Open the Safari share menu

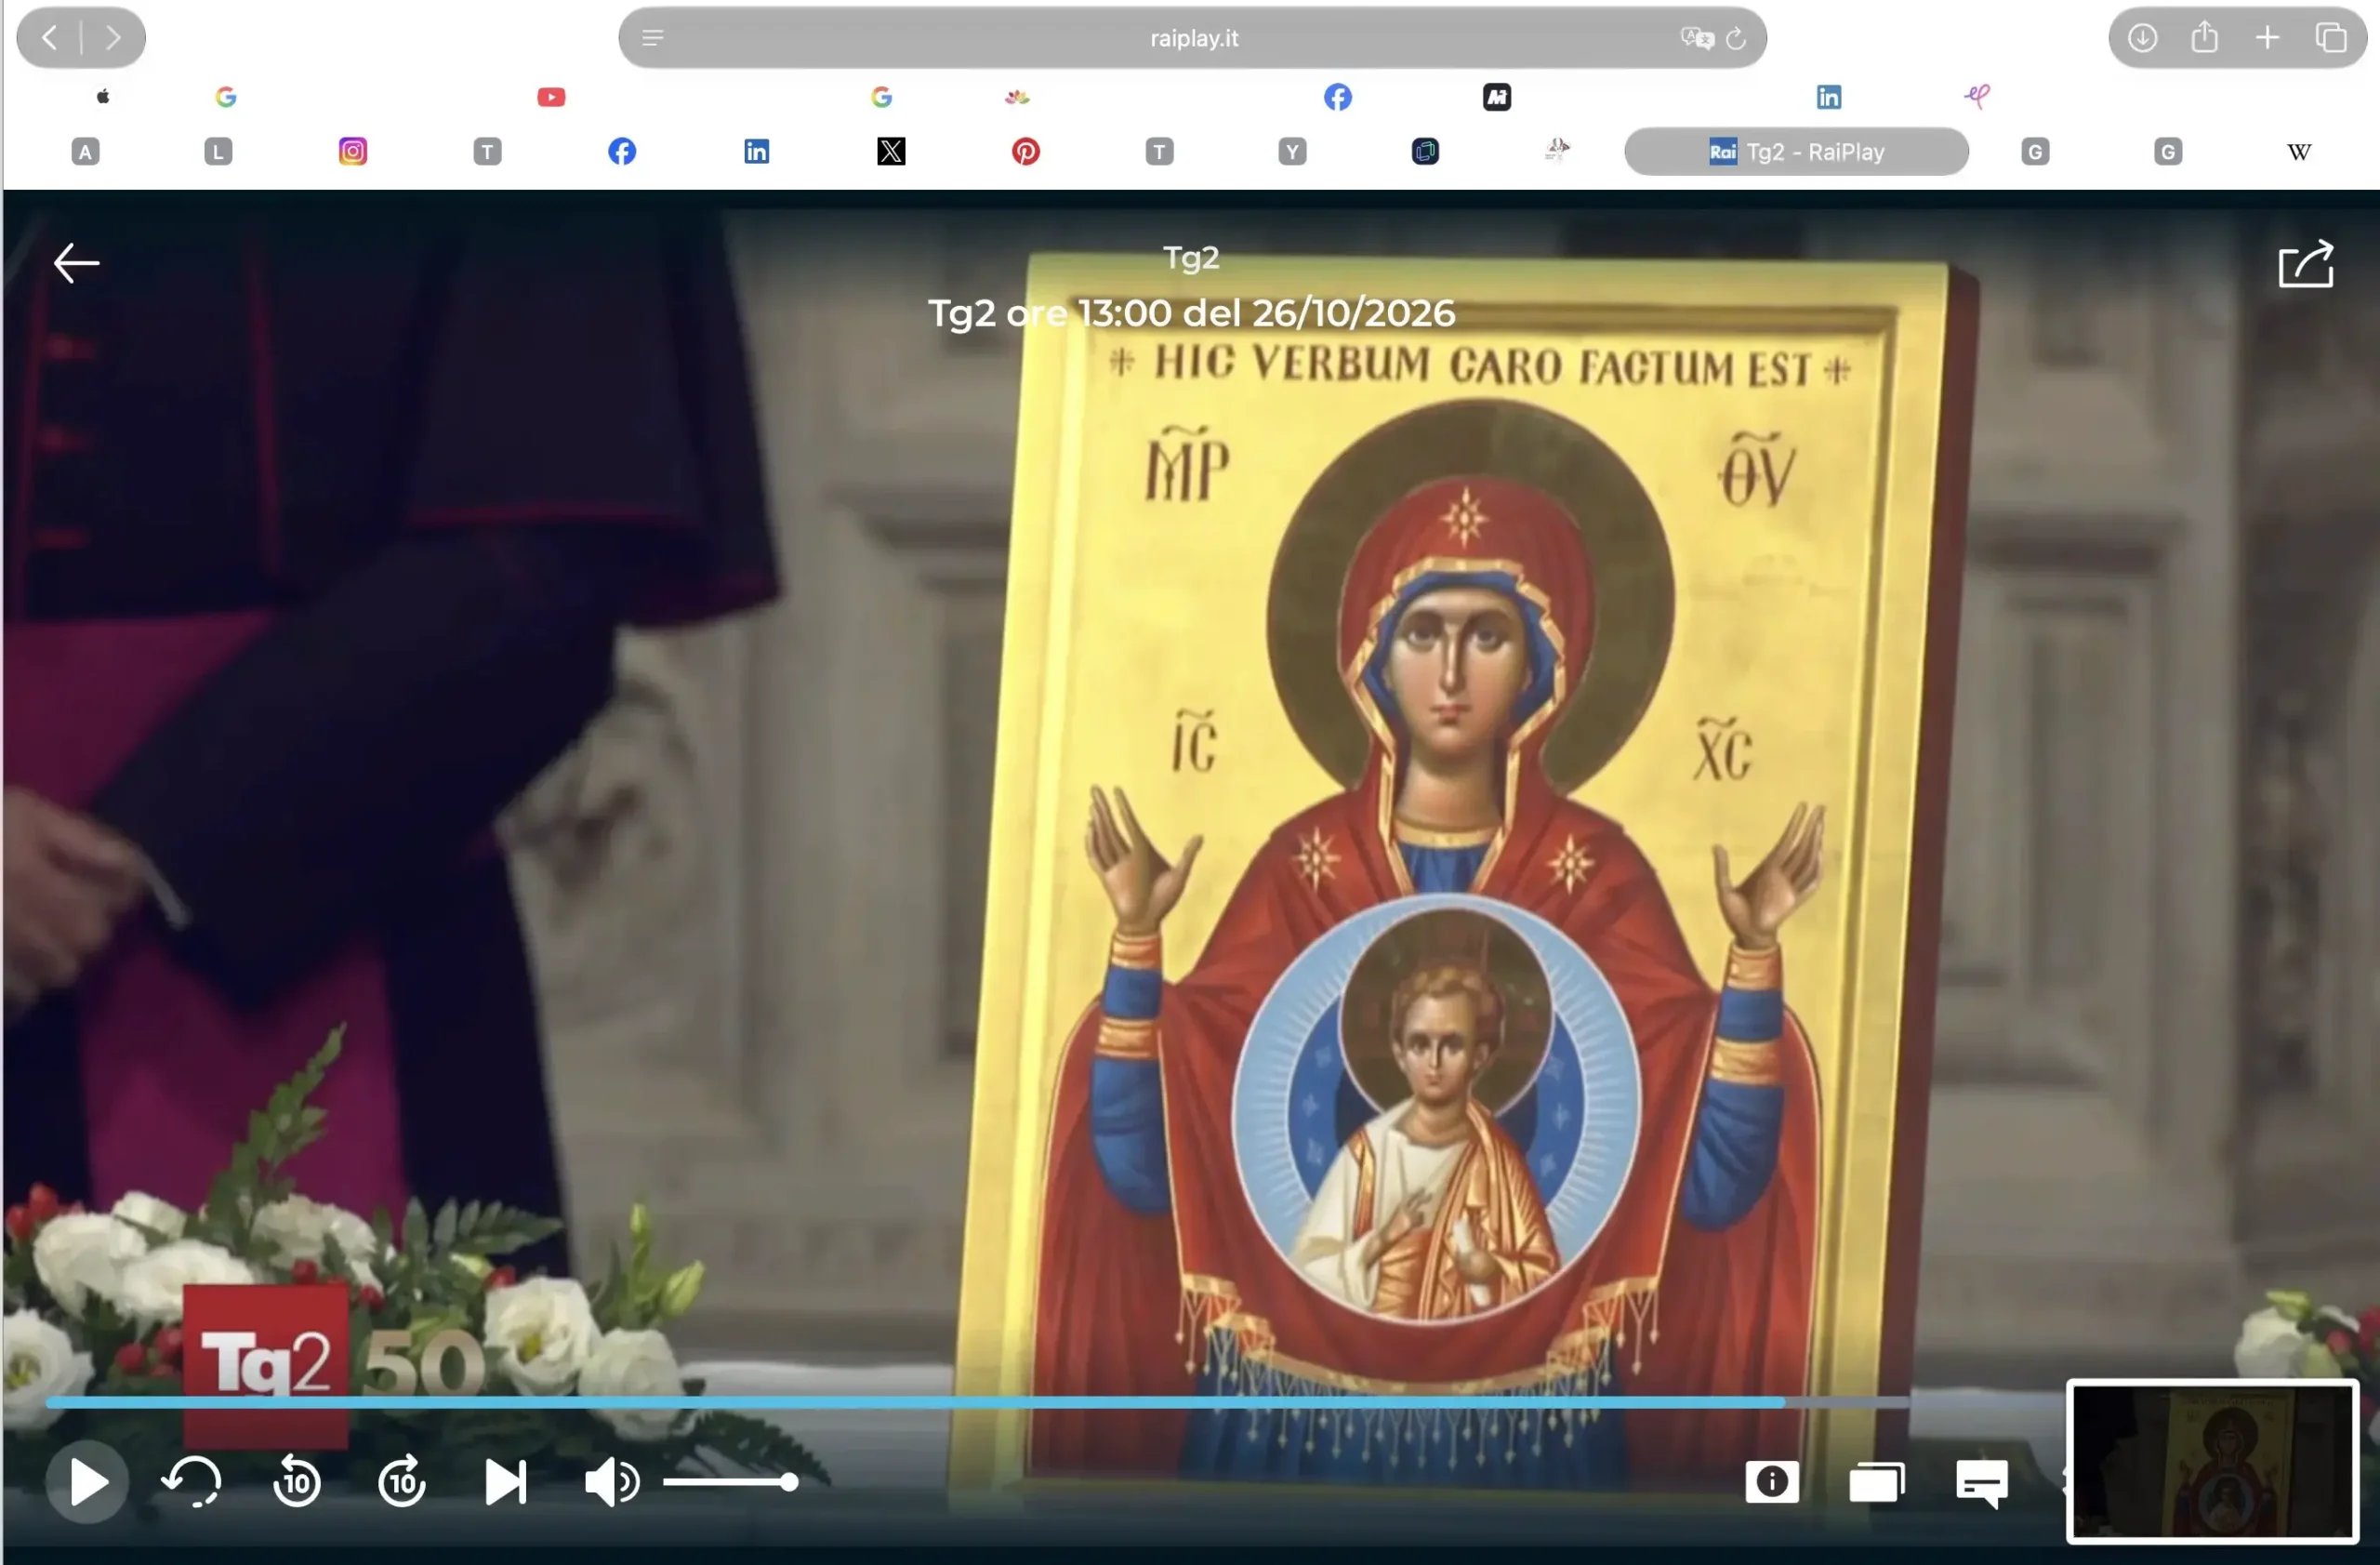click(x=2205, y=38)
